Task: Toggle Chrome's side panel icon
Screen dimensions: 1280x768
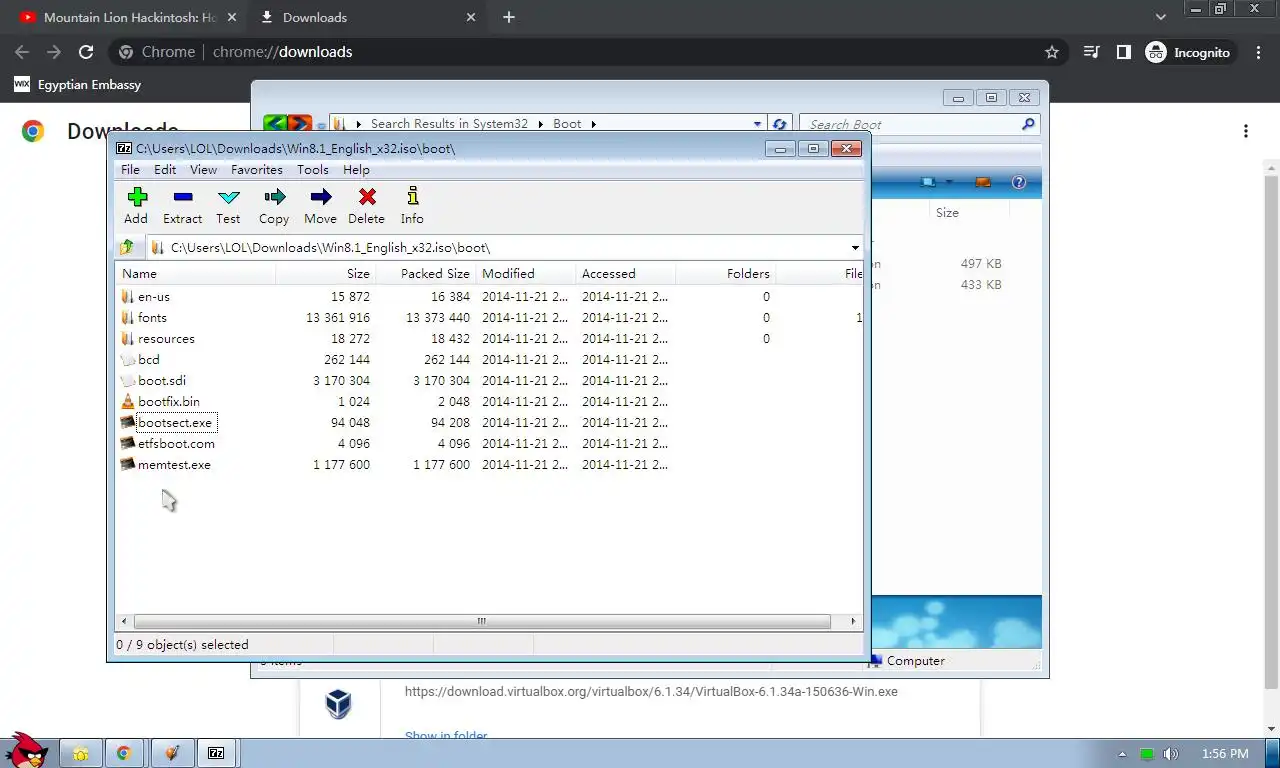Action: point(1123,52)
